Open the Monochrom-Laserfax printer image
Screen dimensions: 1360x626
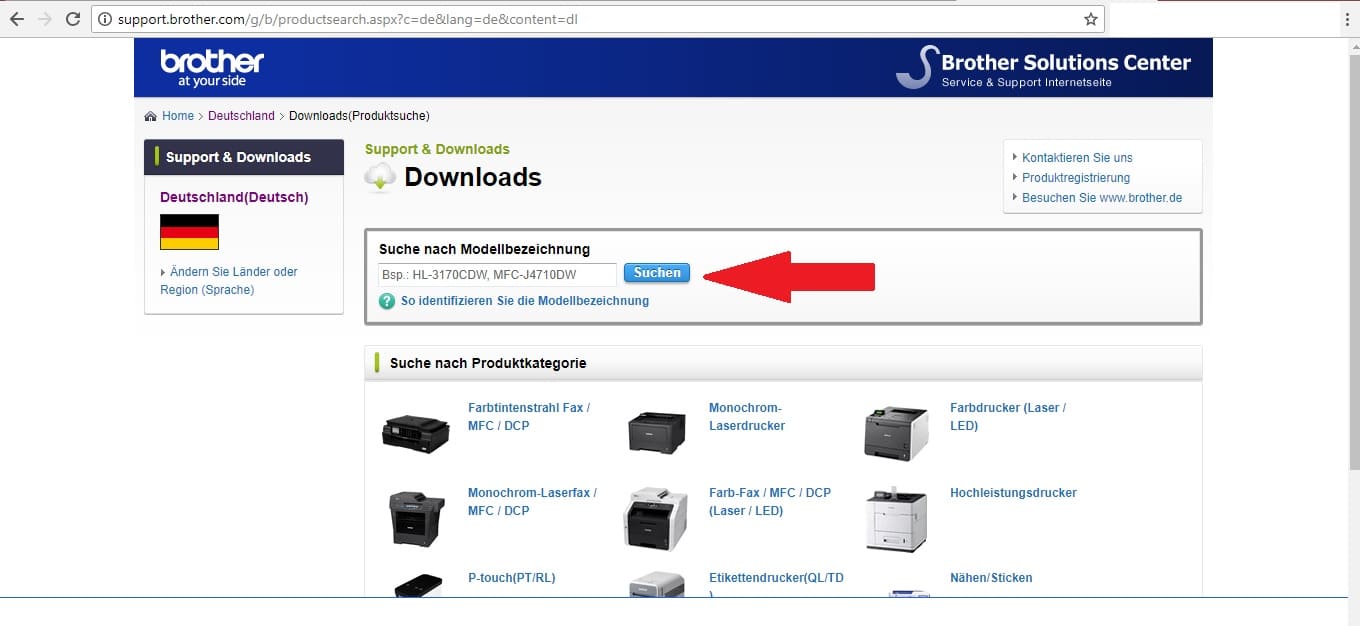(x=416, y=517)
